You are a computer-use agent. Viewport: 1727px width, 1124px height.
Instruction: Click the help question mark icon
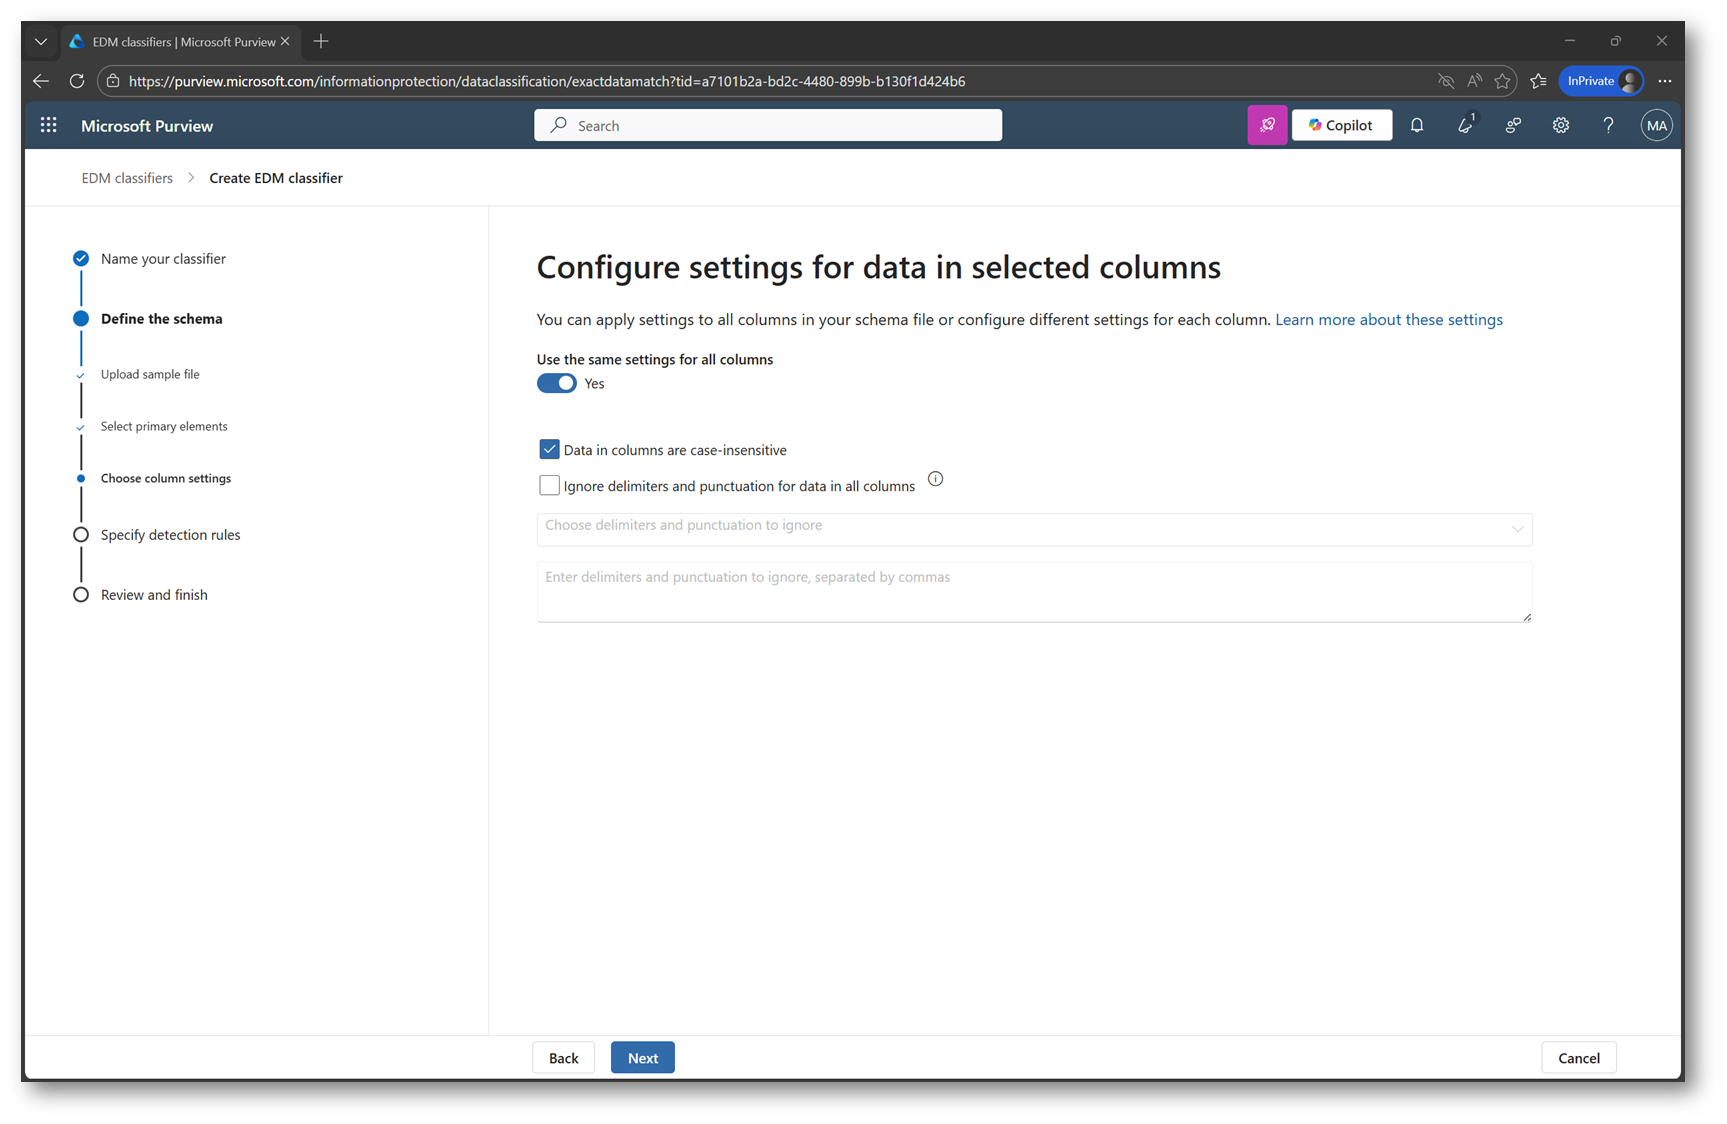(1608, 125)
